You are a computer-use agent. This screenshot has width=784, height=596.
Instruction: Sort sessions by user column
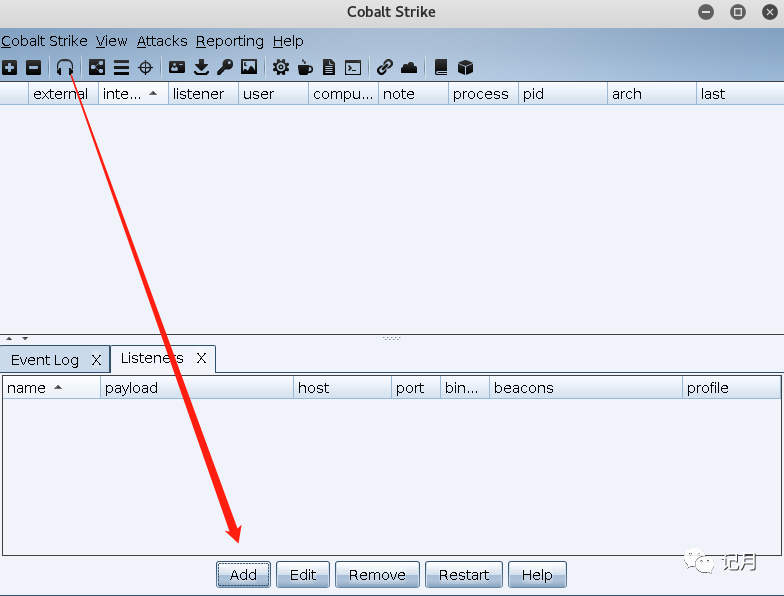point(273,94)
